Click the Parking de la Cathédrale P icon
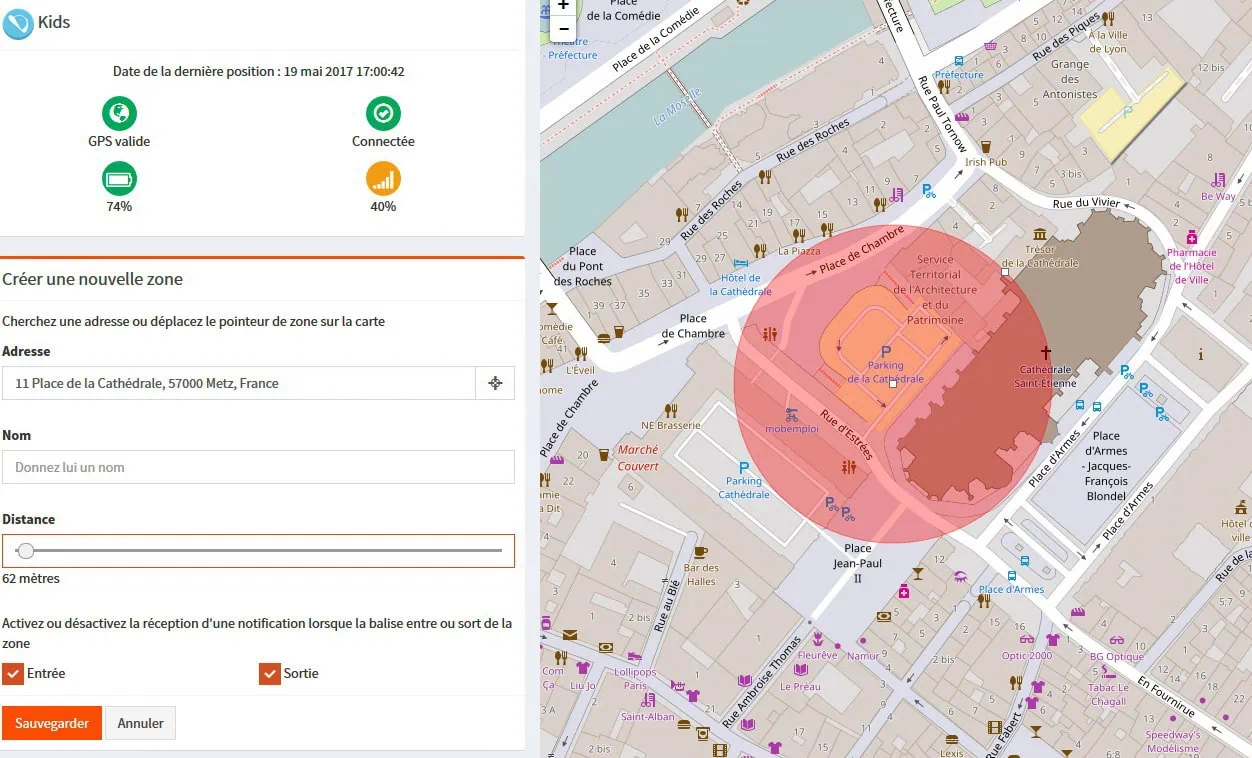The height and width of the screenshot is (758, 1252). 885,352
